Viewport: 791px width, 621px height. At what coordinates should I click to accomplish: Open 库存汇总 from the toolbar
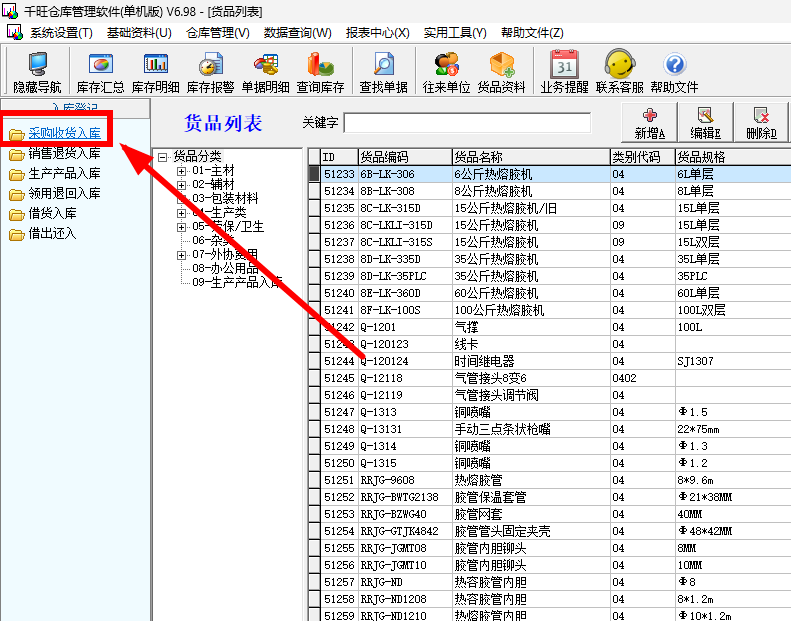[x=100, y=72]
